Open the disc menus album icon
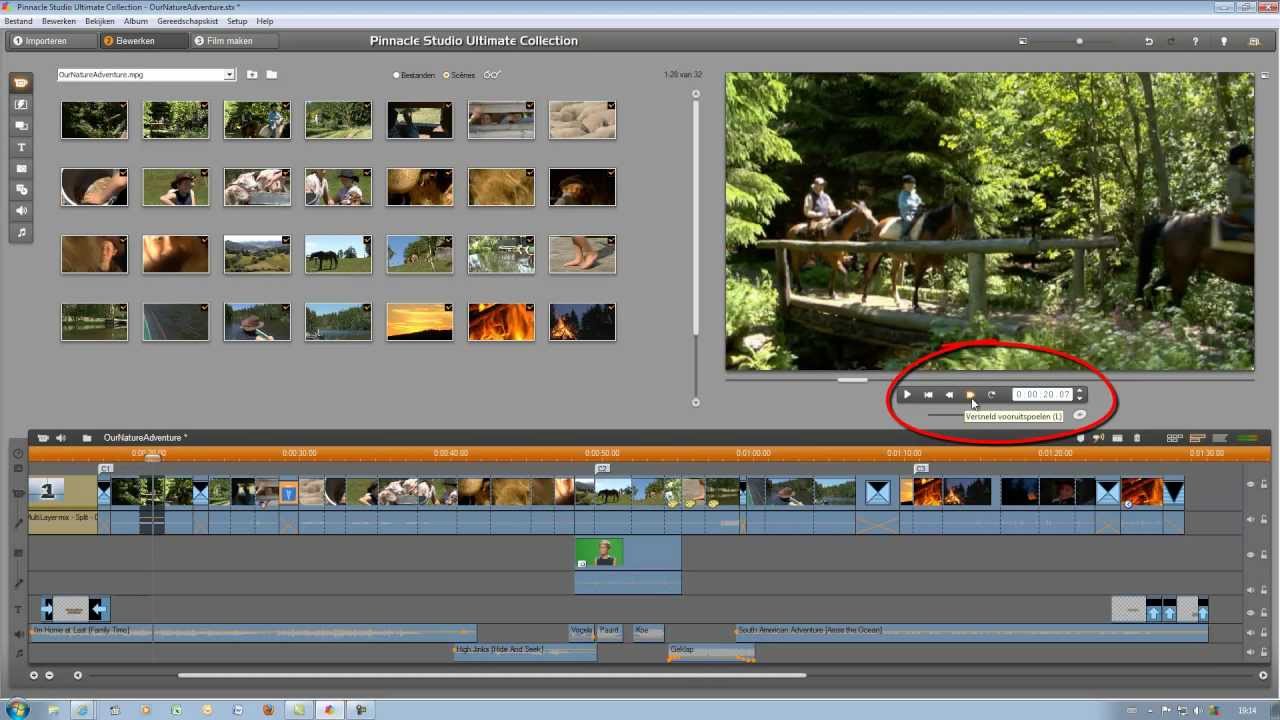Image resolution: width=1280 pixels, height=720 pixels. 21,190
